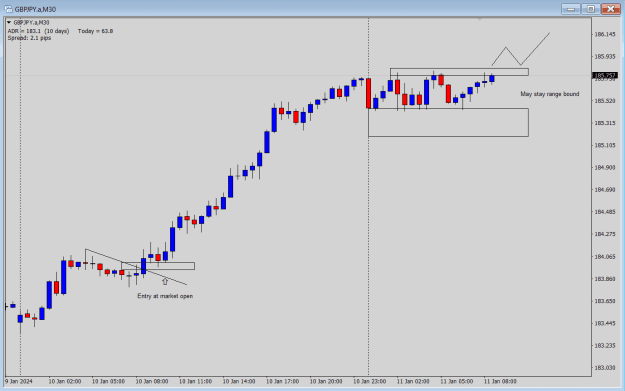Click the '11 Jan 08:00' time axis label
Viewport: 625px width, 391px height.
coord(500,381)
